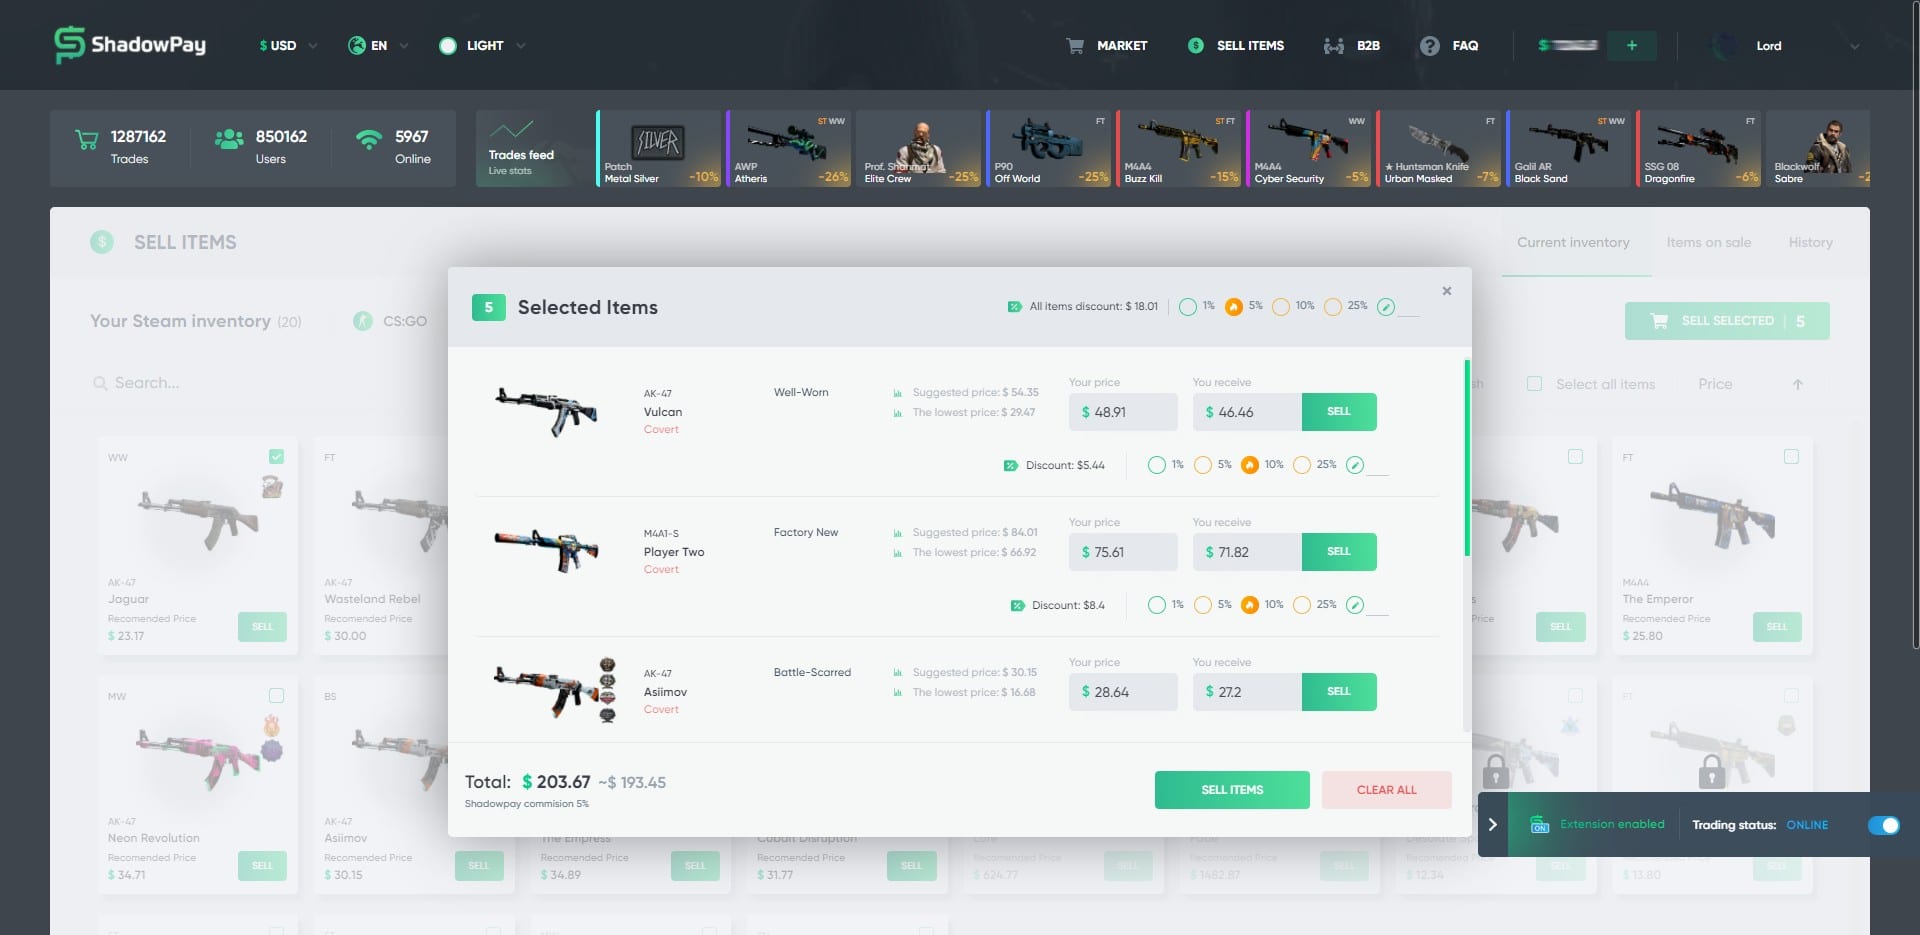This screenshot has height=935, width=1920.
Task: Open B2B in top navigation
Action: tap(1368, 46)
